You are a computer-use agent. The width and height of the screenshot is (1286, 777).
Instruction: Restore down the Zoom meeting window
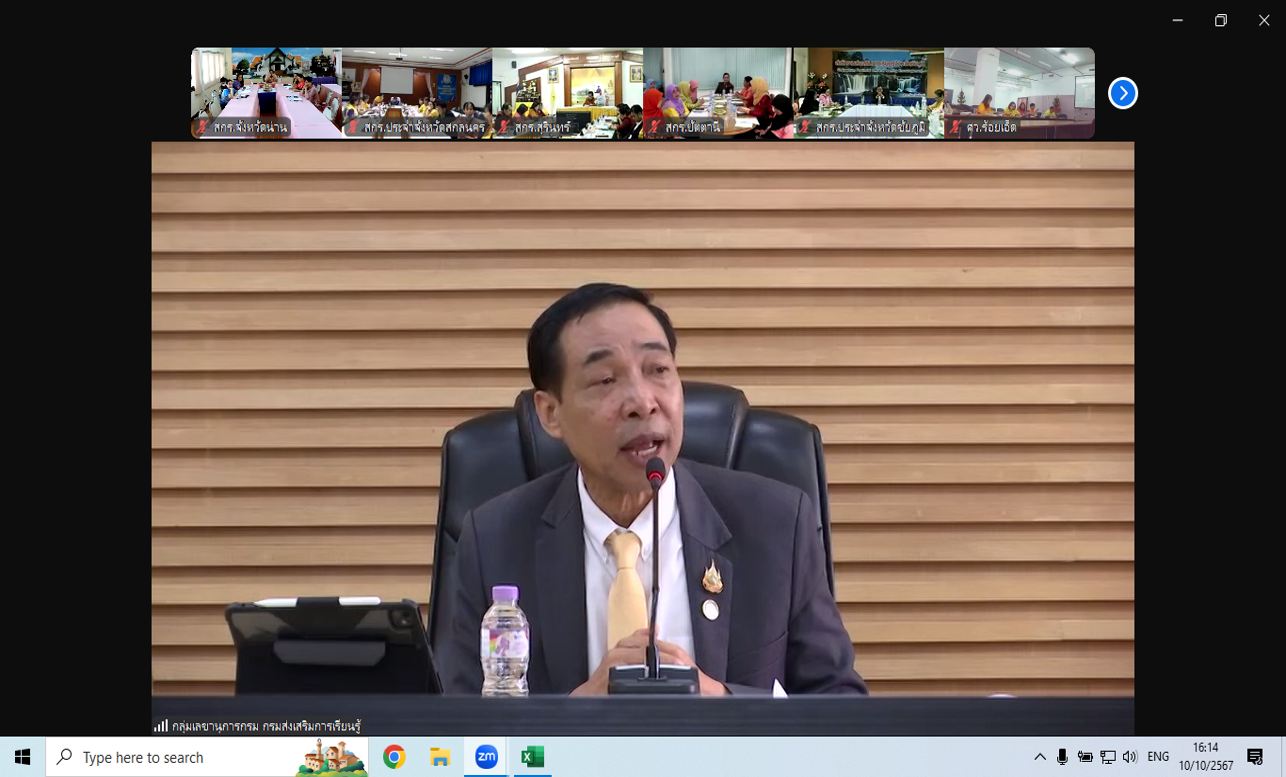(1221, 20)
